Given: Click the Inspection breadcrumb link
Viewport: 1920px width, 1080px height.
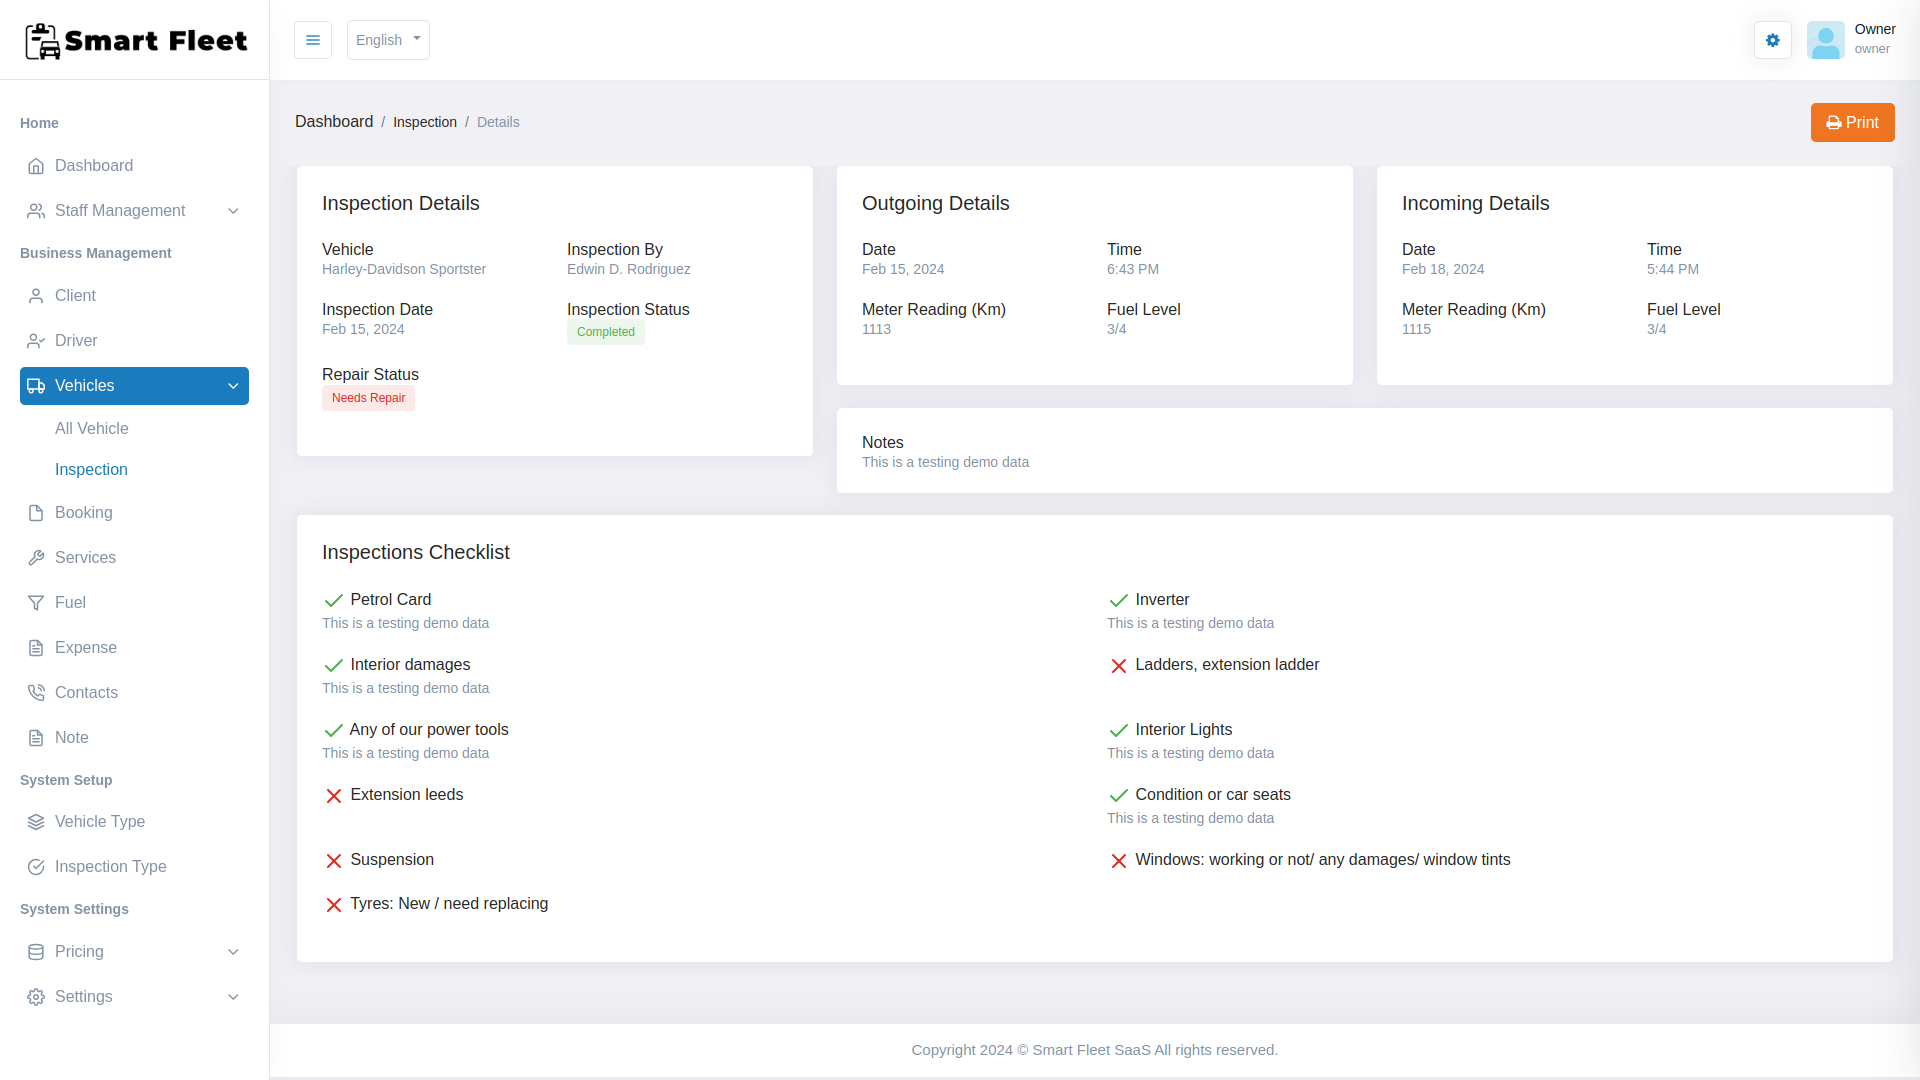Looking at the screenshot, I should tap(425, 122).
